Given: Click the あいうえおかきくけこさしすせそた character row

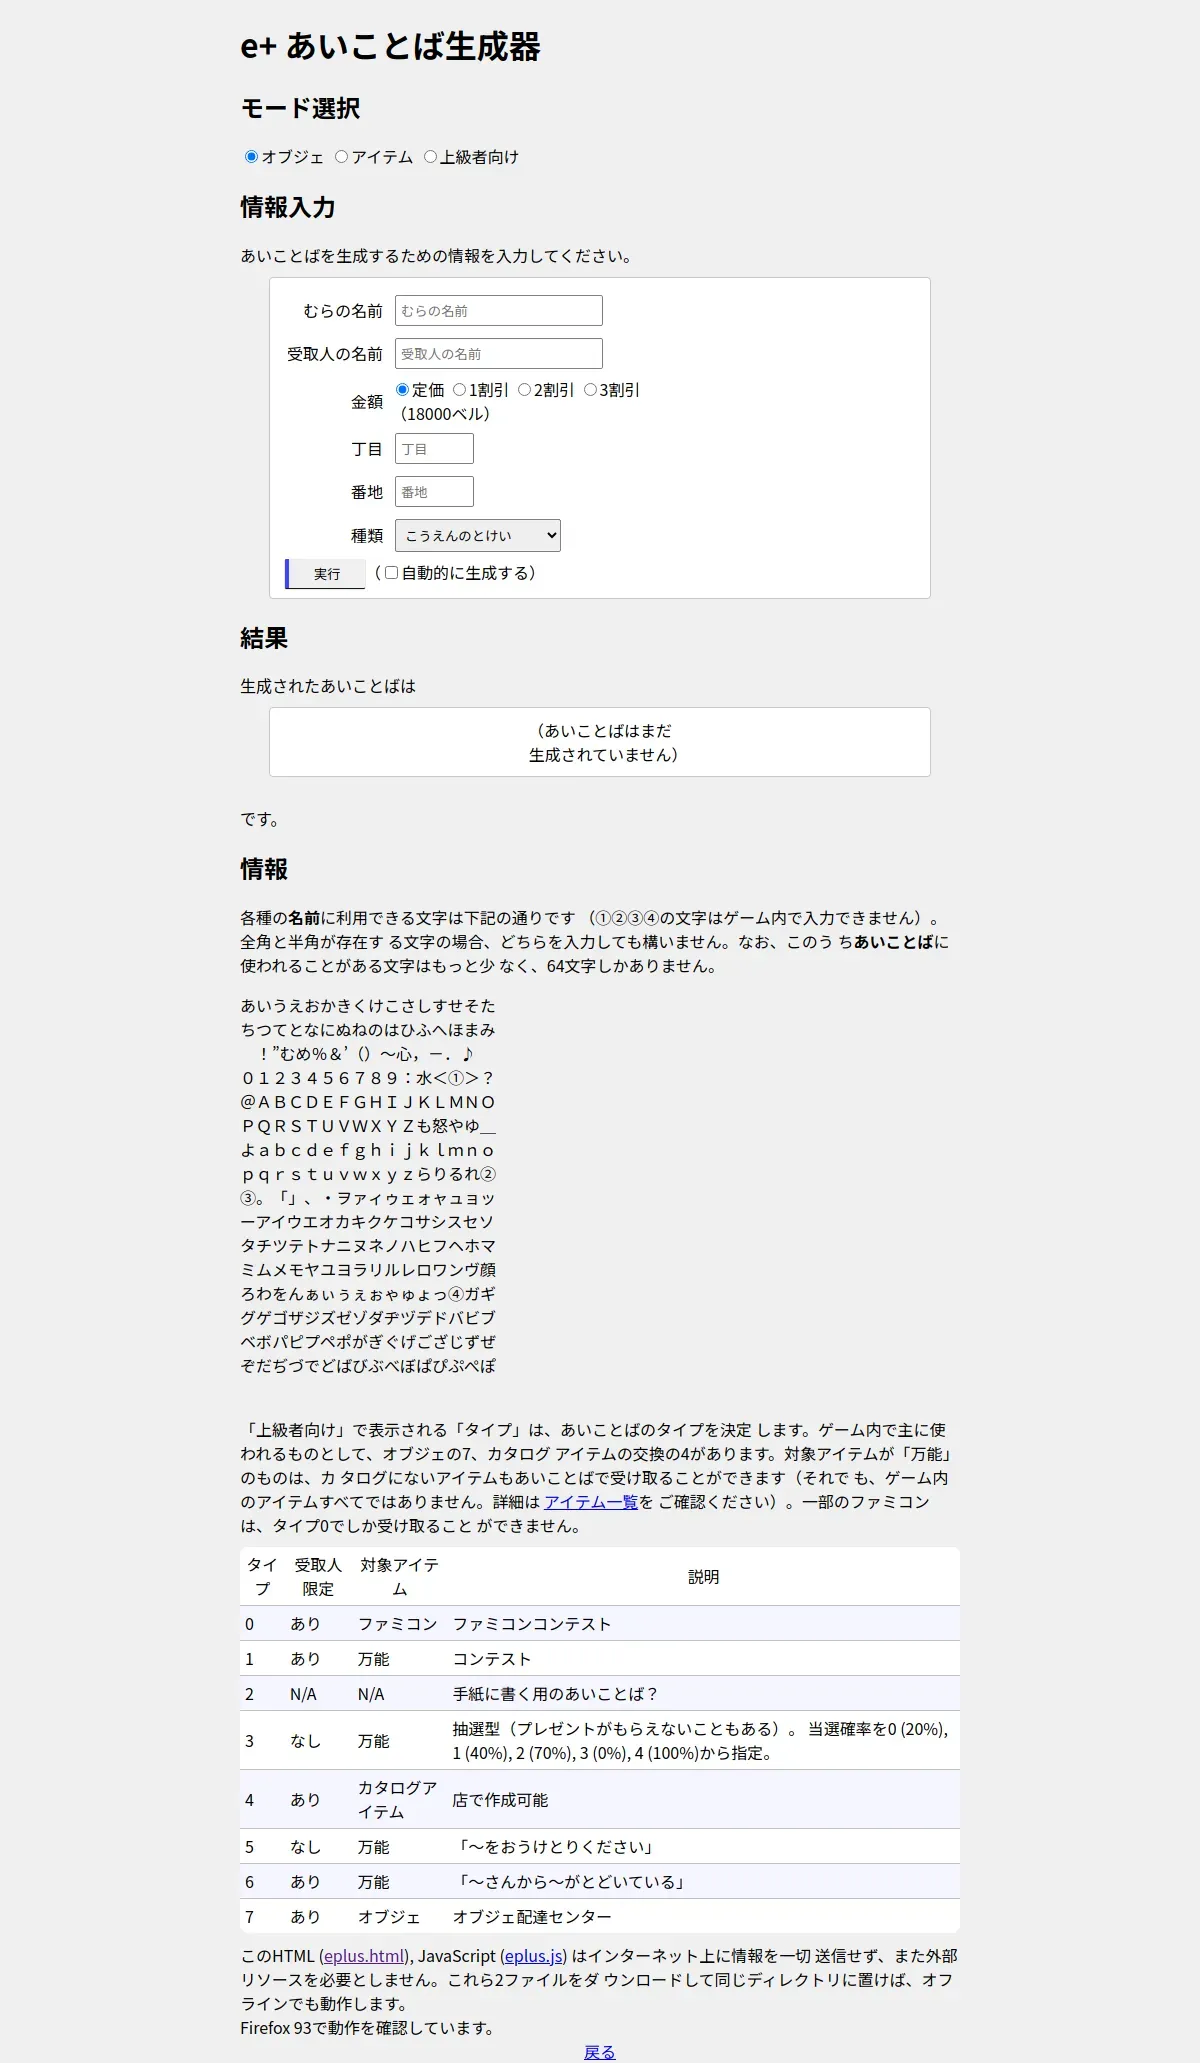Looking at the screenshot, I should coord(368,1006).
